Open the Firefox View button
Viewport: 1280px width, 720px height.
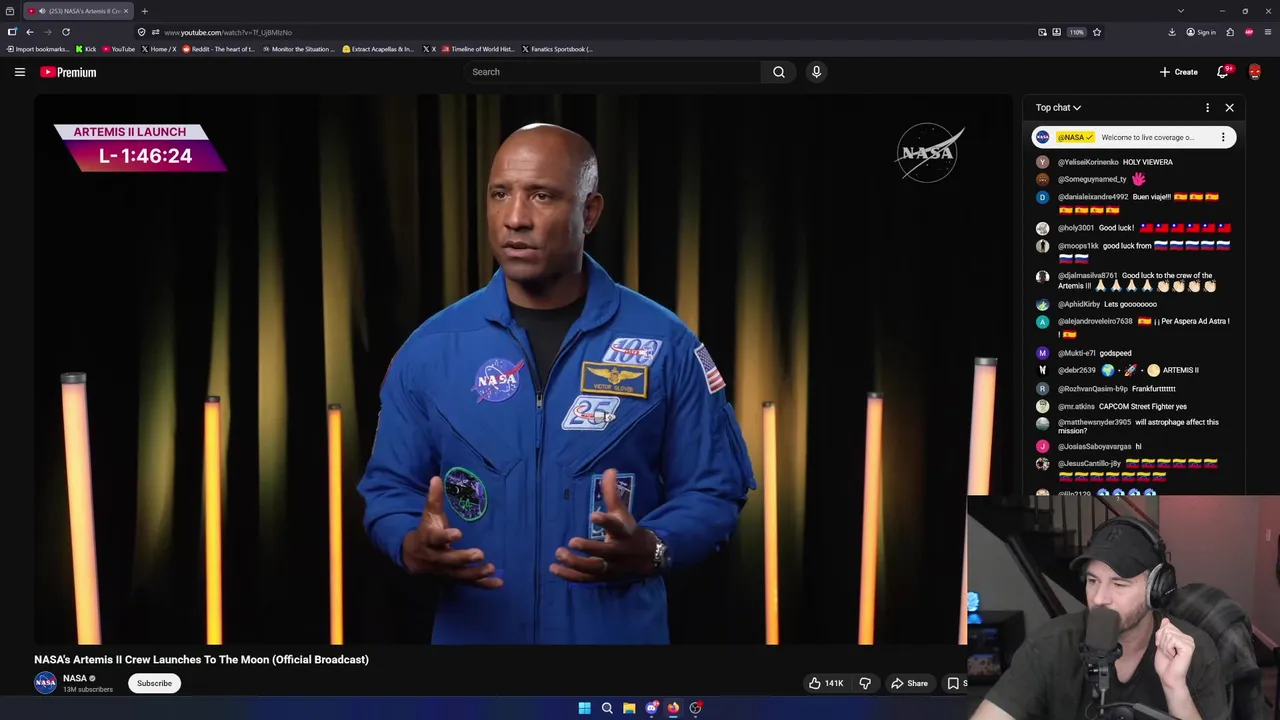[x=10, y=11]
